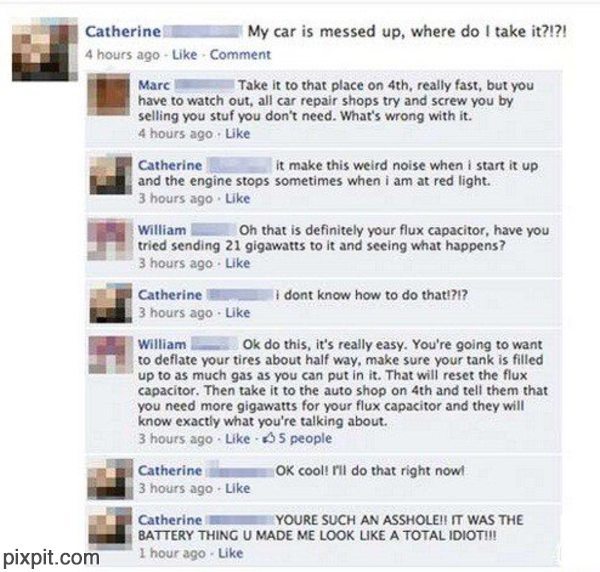Click the '4 hours ago' timestamp on the original post
The height and width of the screenshot is (572, 600).
pyautogui.click(x=122, y=54)
